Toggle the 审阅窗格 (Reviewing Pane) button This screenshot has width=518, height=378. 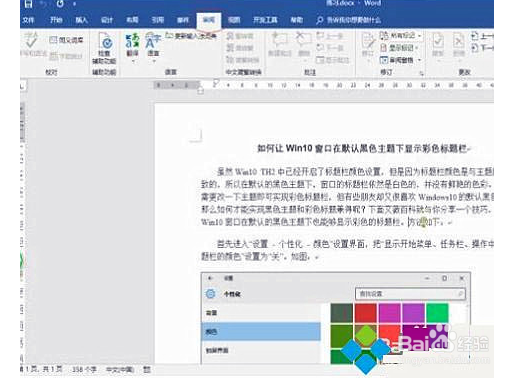pos(397,60)
